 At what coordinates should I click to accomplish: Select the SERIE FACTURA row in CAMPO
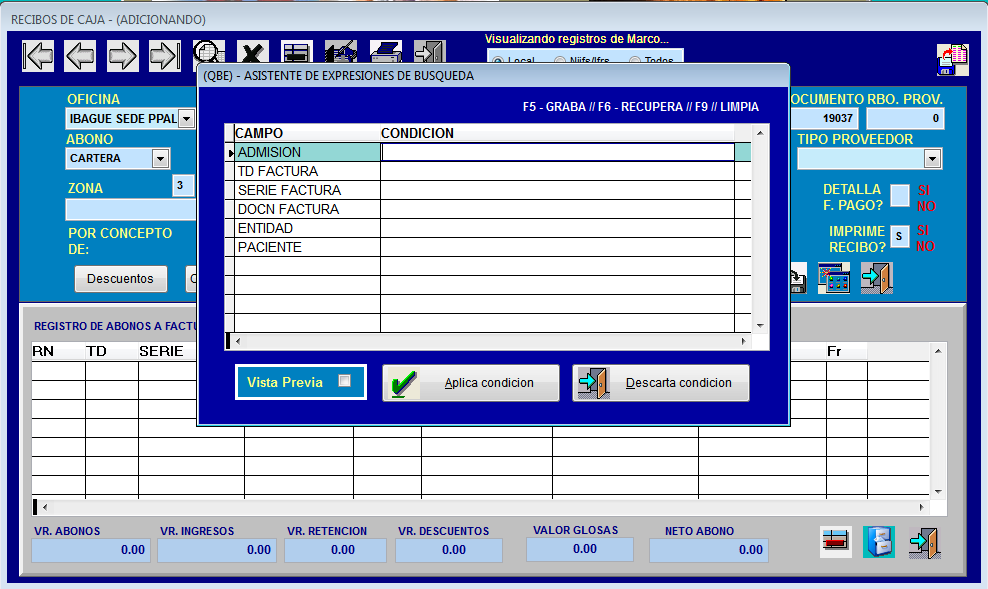coord(307,190)
